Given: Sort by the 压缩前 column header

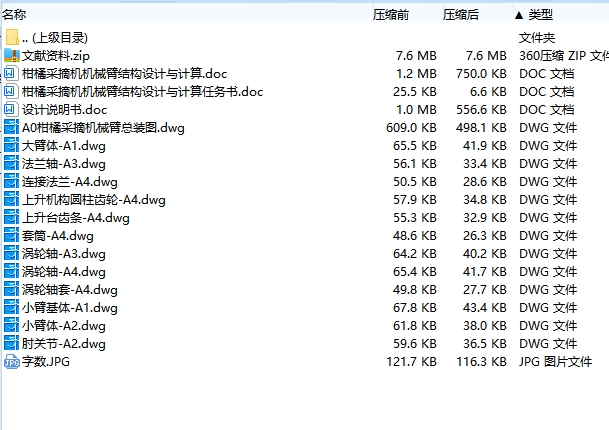Looking at the screenshot, I should coord(391,15).
